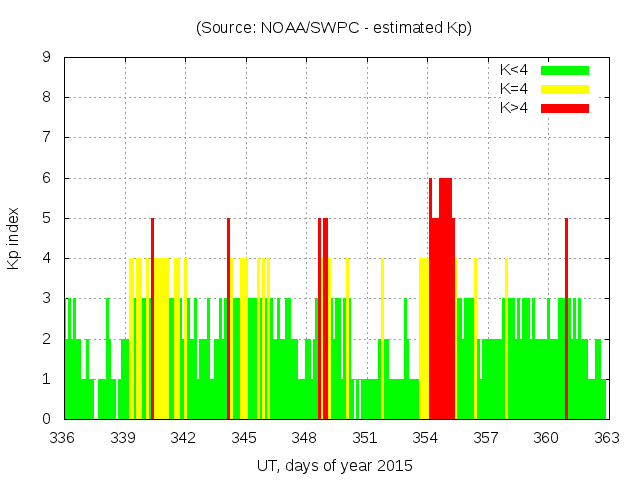This screenshot has height=480, width=640.
Task: Click the 'Kp index' y-axis label
Action: 14,238
